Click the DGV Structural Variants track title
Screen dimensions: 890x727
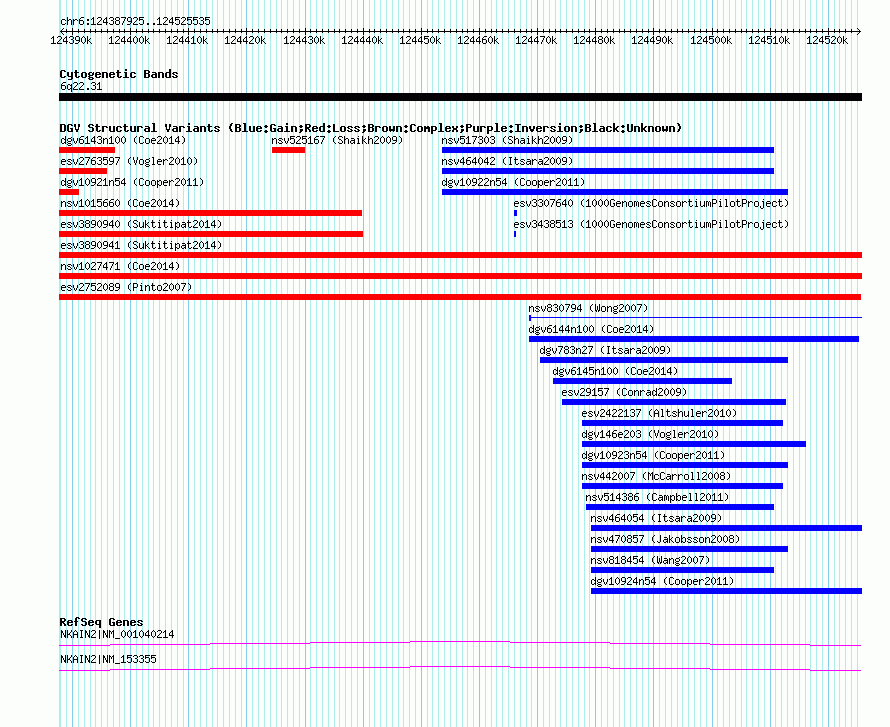[371, 128]
